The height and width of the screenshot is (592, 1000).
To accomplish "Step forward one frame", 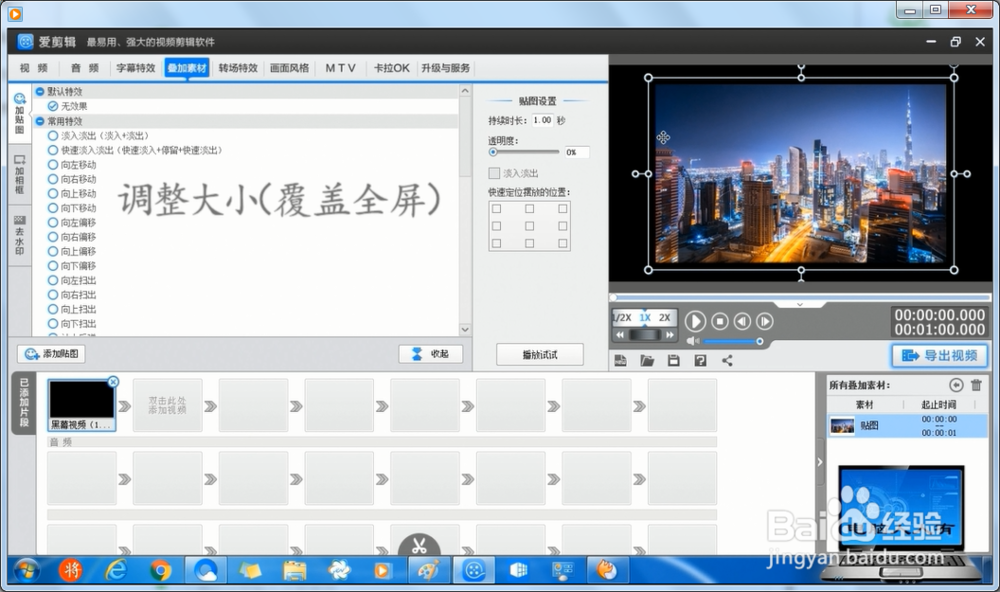I will point(765,322).
